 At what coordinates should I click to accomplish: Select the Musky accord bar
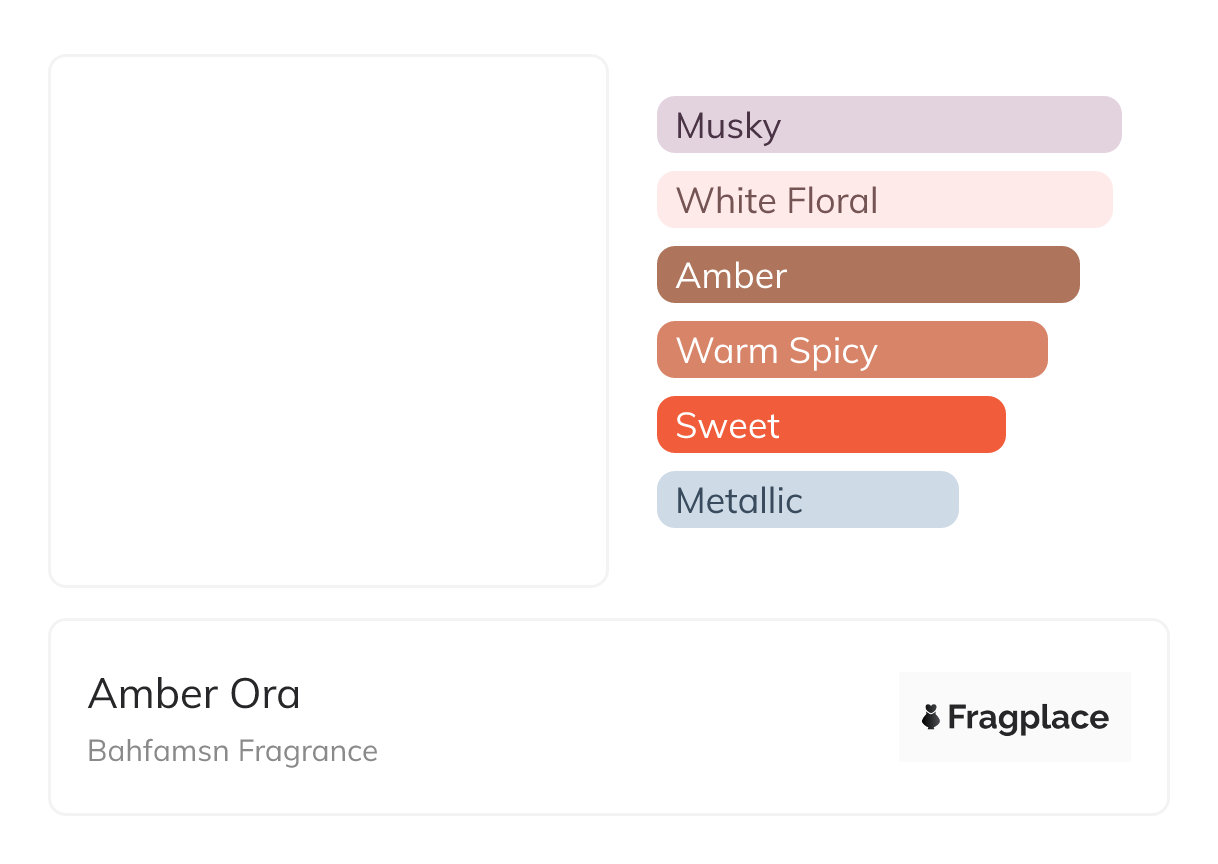[889, 125]
